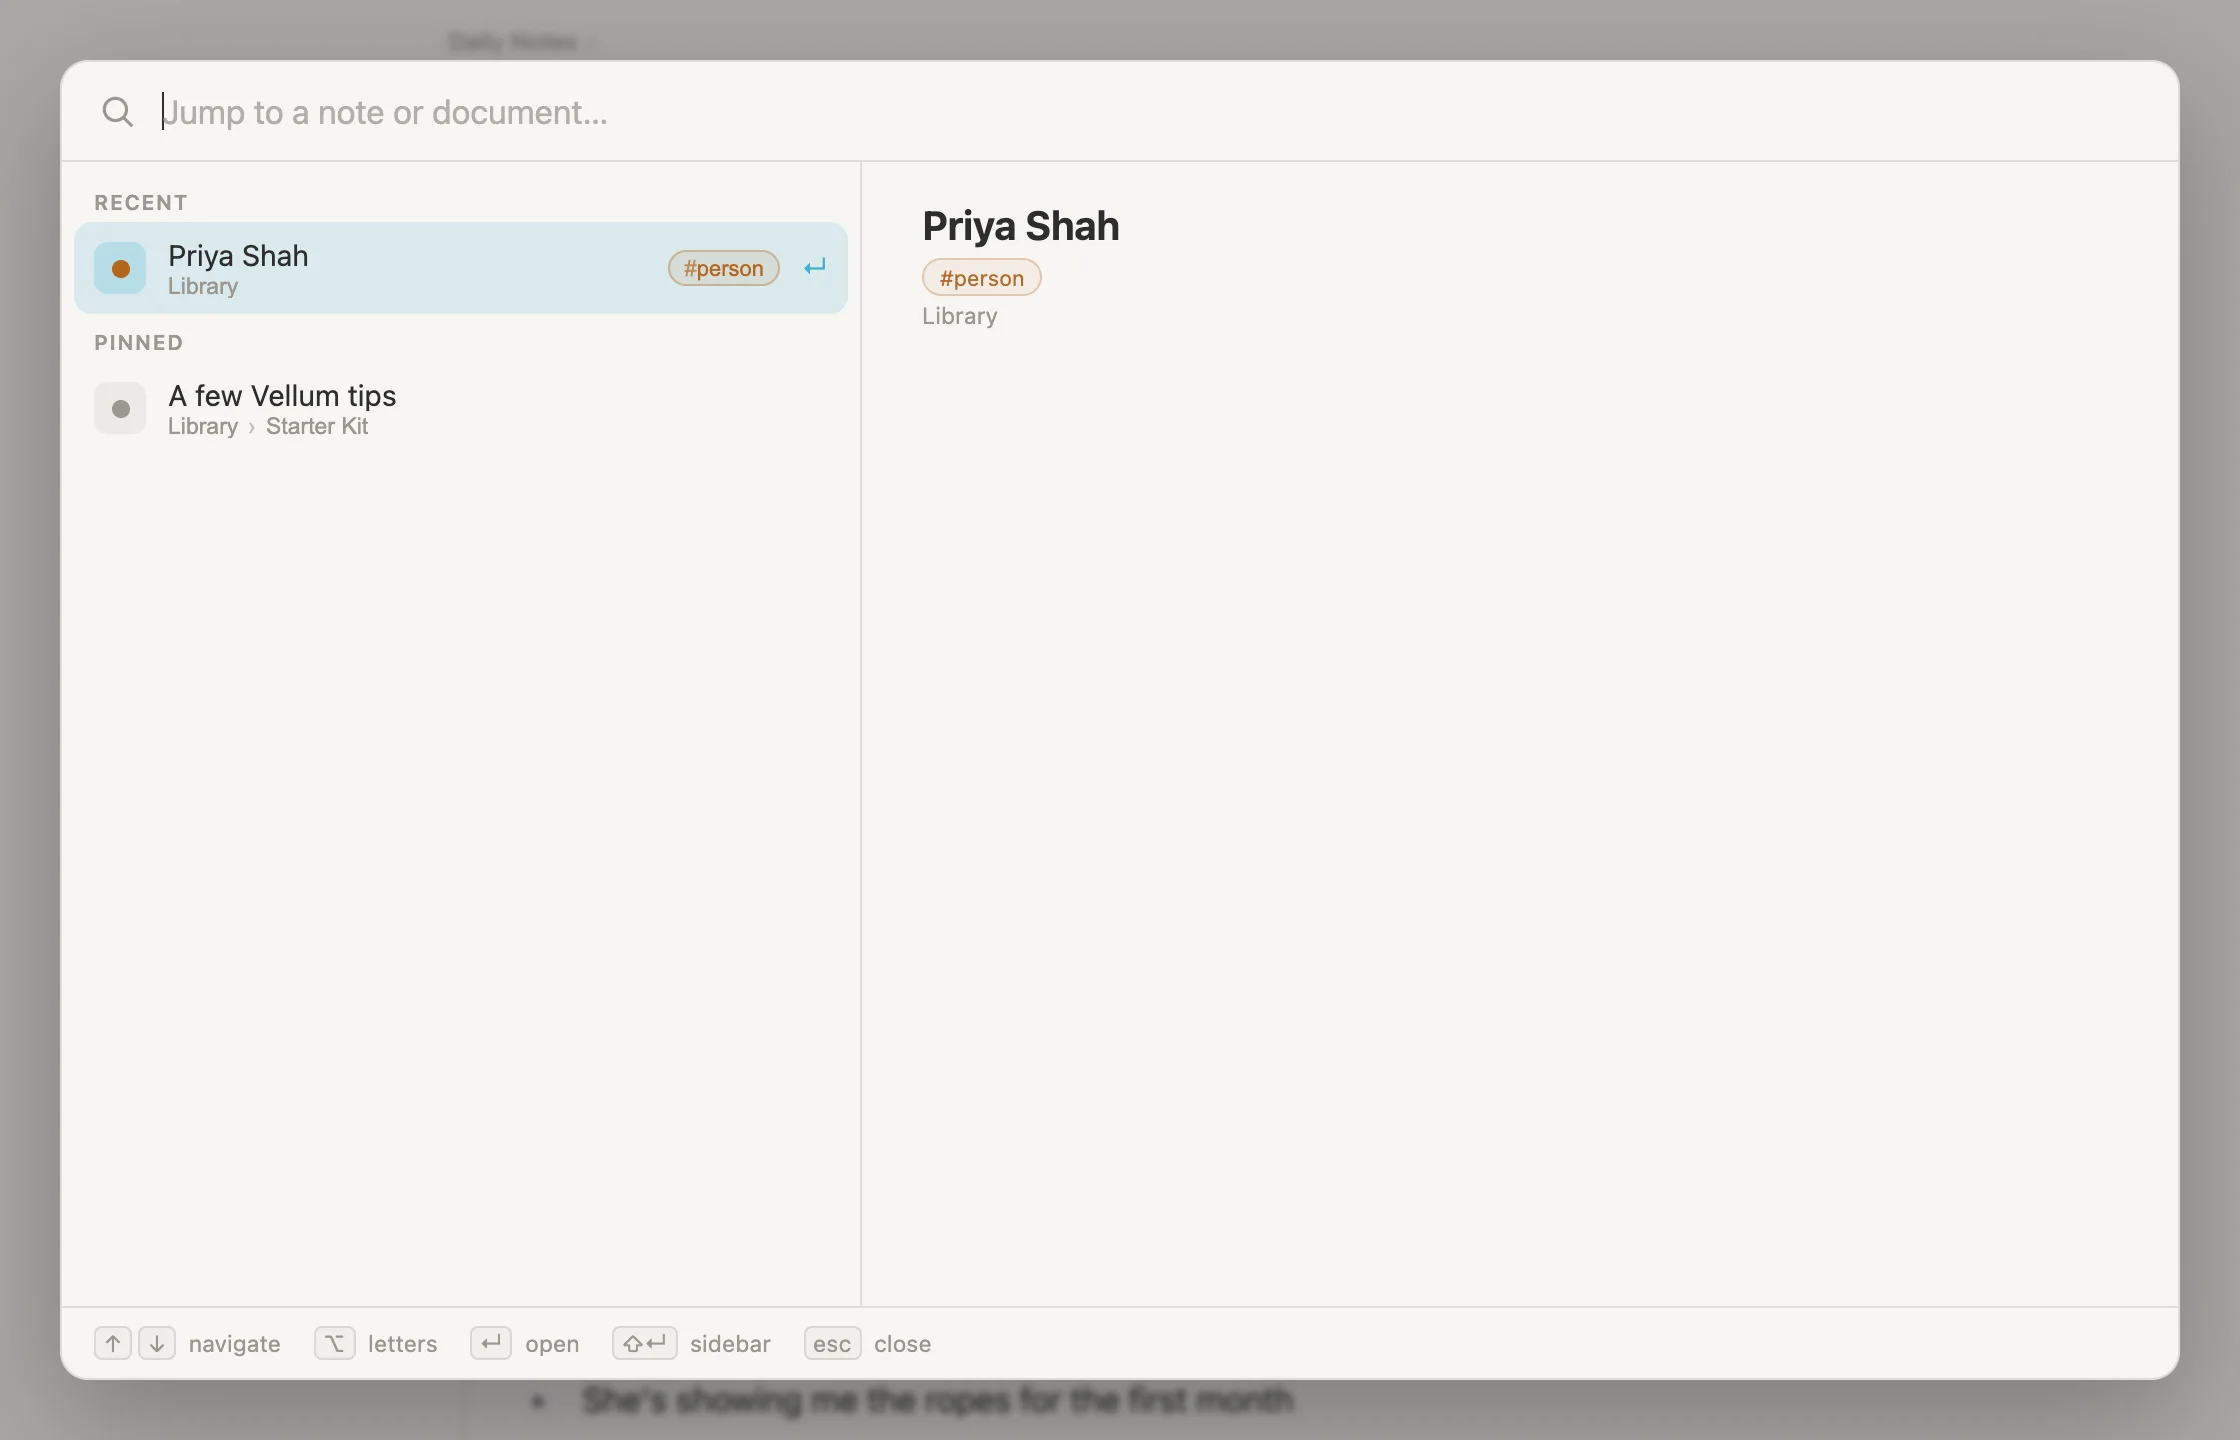
Task: Click the Library subtitle under Priya Shah row
Action: [x=203, y=286]
